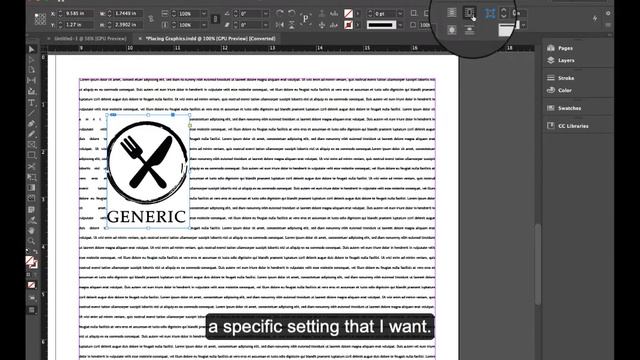This screenshot has height=360, width=640.
Task: Open the rotation angle dropdown
Action: point(265,13)
